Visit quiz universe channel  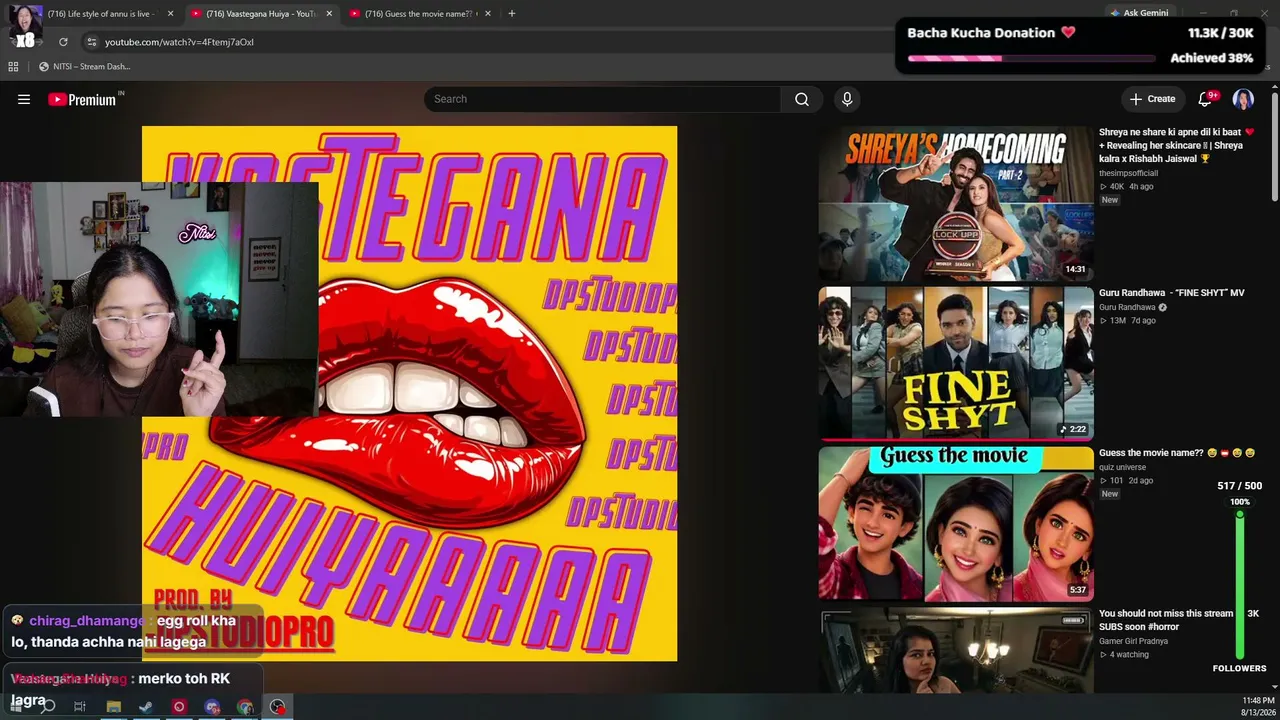1122,467
